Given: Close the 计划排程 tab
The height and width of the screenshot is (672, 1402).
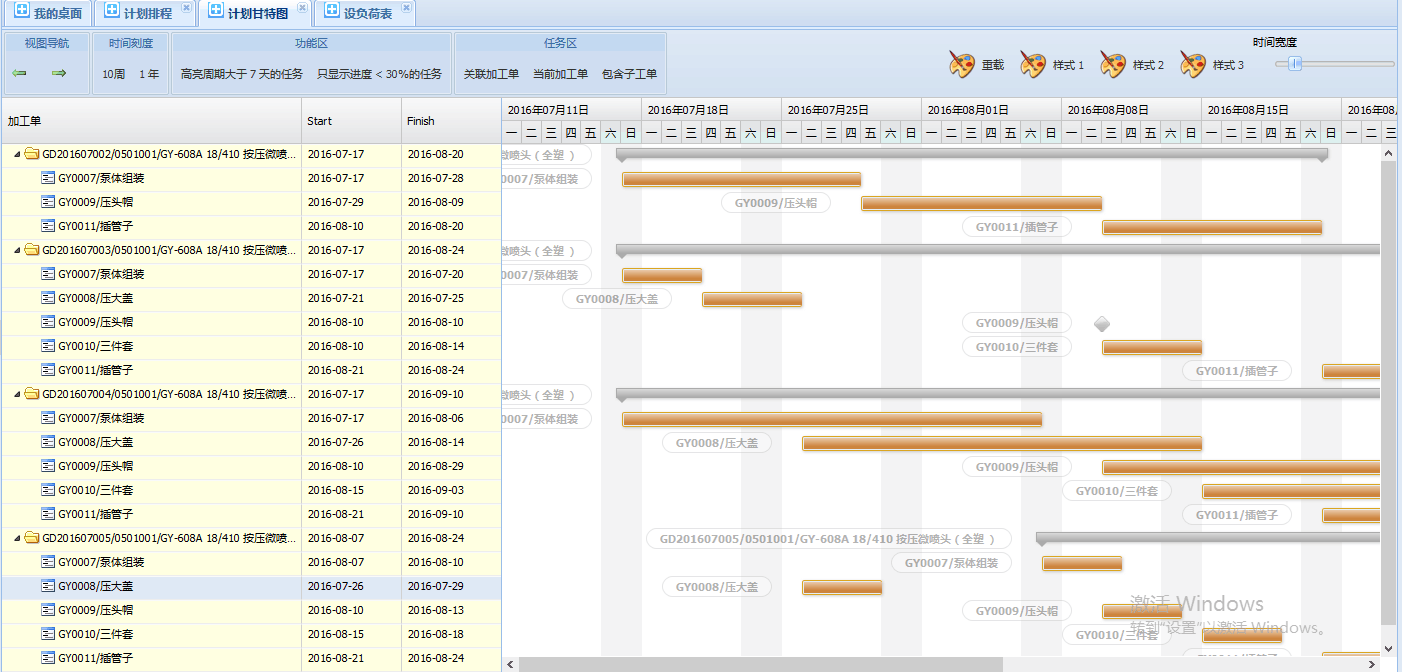Looking at the screenshot, I should (186, 8).
